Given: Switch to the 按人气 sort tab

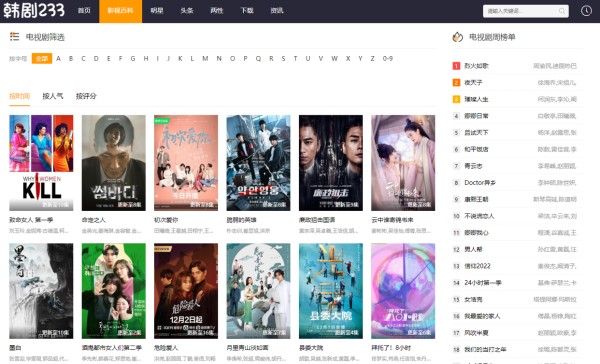Looking at the screenshot, I should pos(53,96).
